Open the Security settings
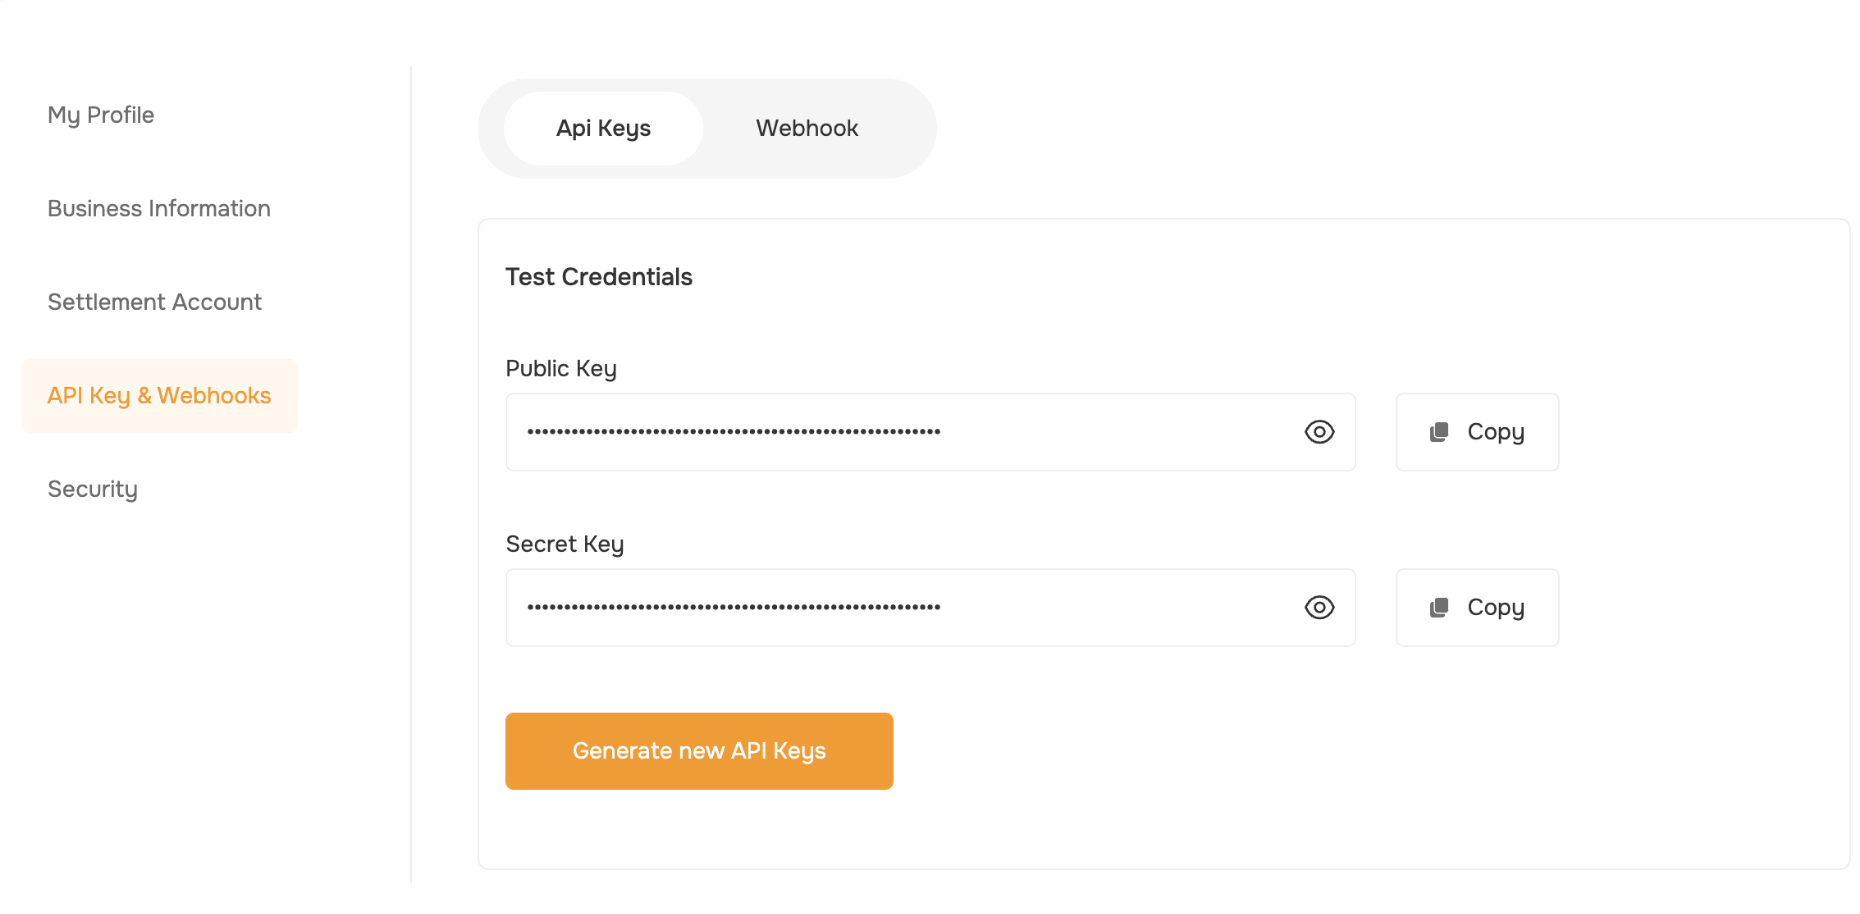Screen dimensions: 1860x914 pos(93,489)
